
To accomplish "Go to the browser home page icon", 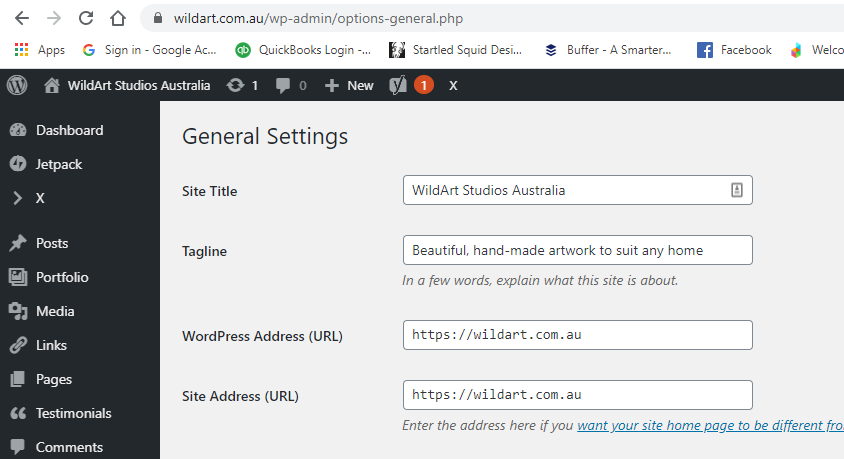I will click(118, 18).
